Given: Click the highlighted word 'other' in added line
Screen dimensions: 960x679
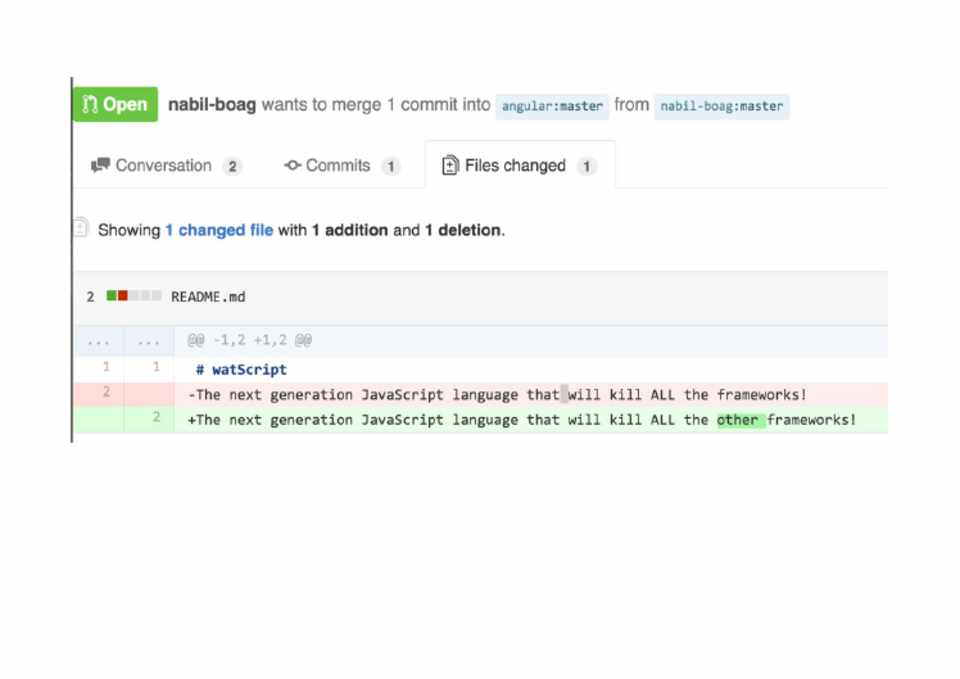Looking at the screenshot, I should click(x=738, y=420).
